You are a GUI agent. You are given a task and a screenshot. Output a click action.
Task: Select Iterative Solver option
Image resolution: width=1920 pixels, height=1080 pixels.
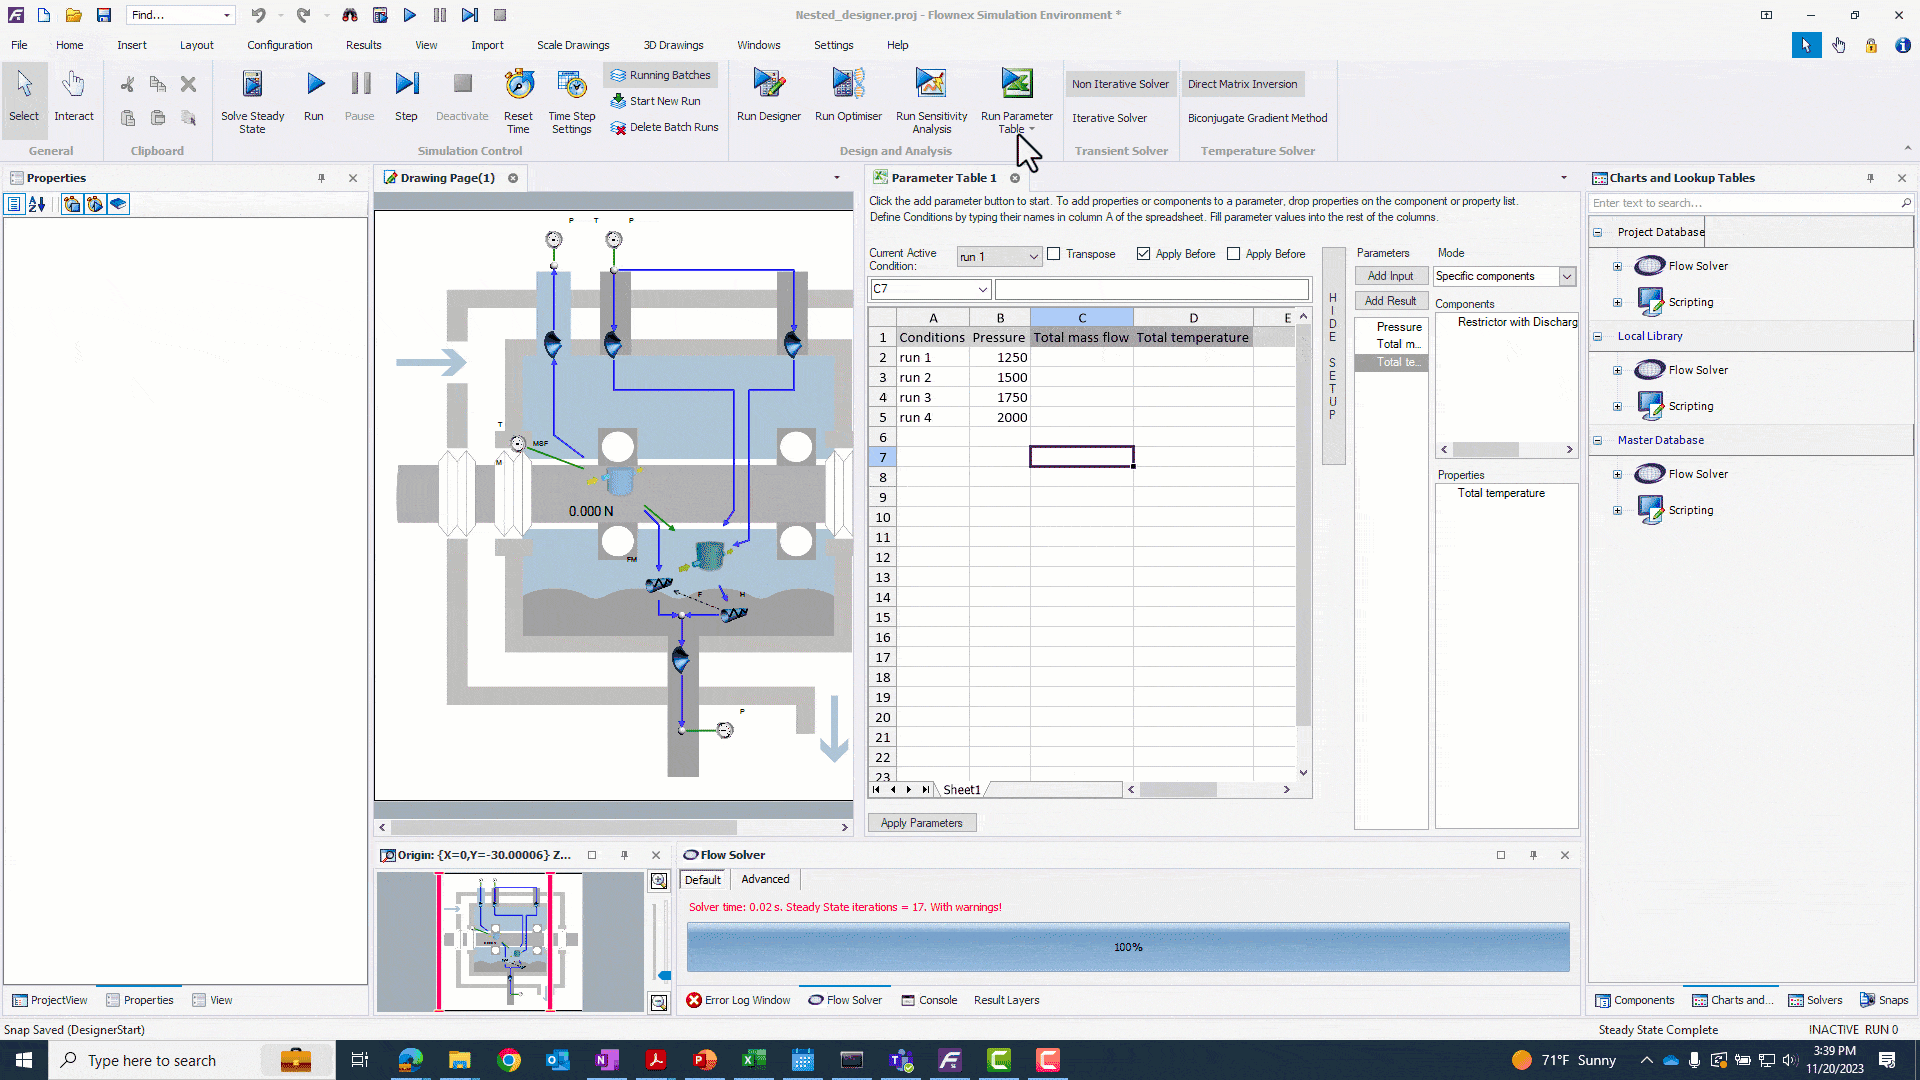pos(1109,118)
